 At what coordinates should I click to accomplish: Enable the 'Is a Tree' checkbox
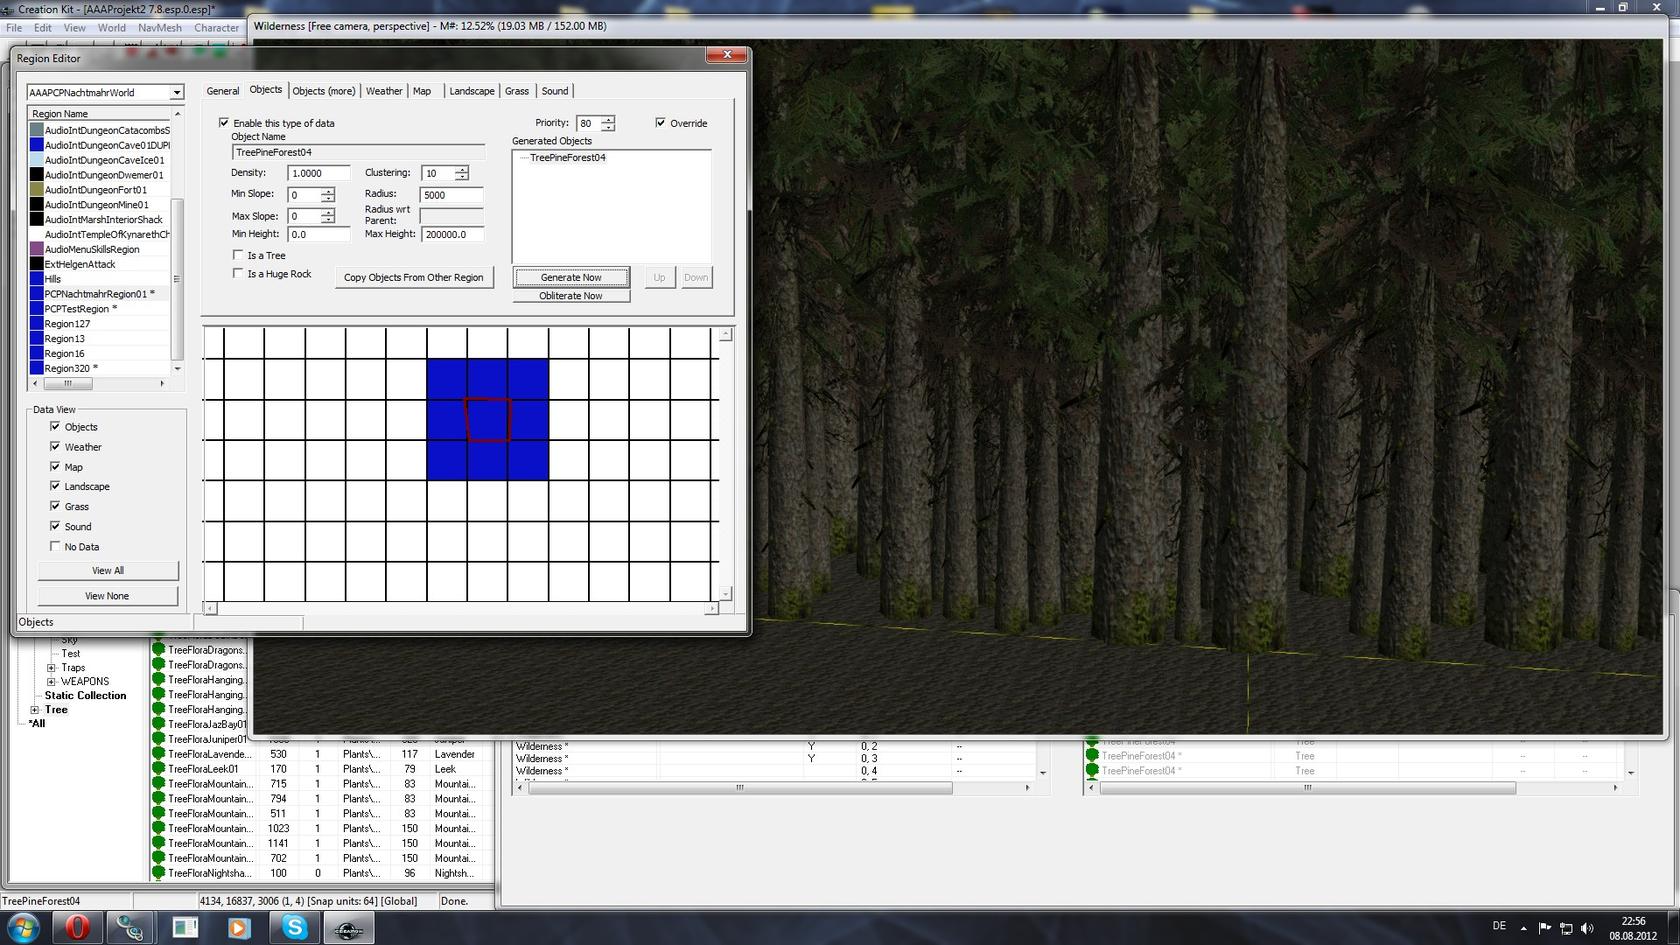coord(238,255)
